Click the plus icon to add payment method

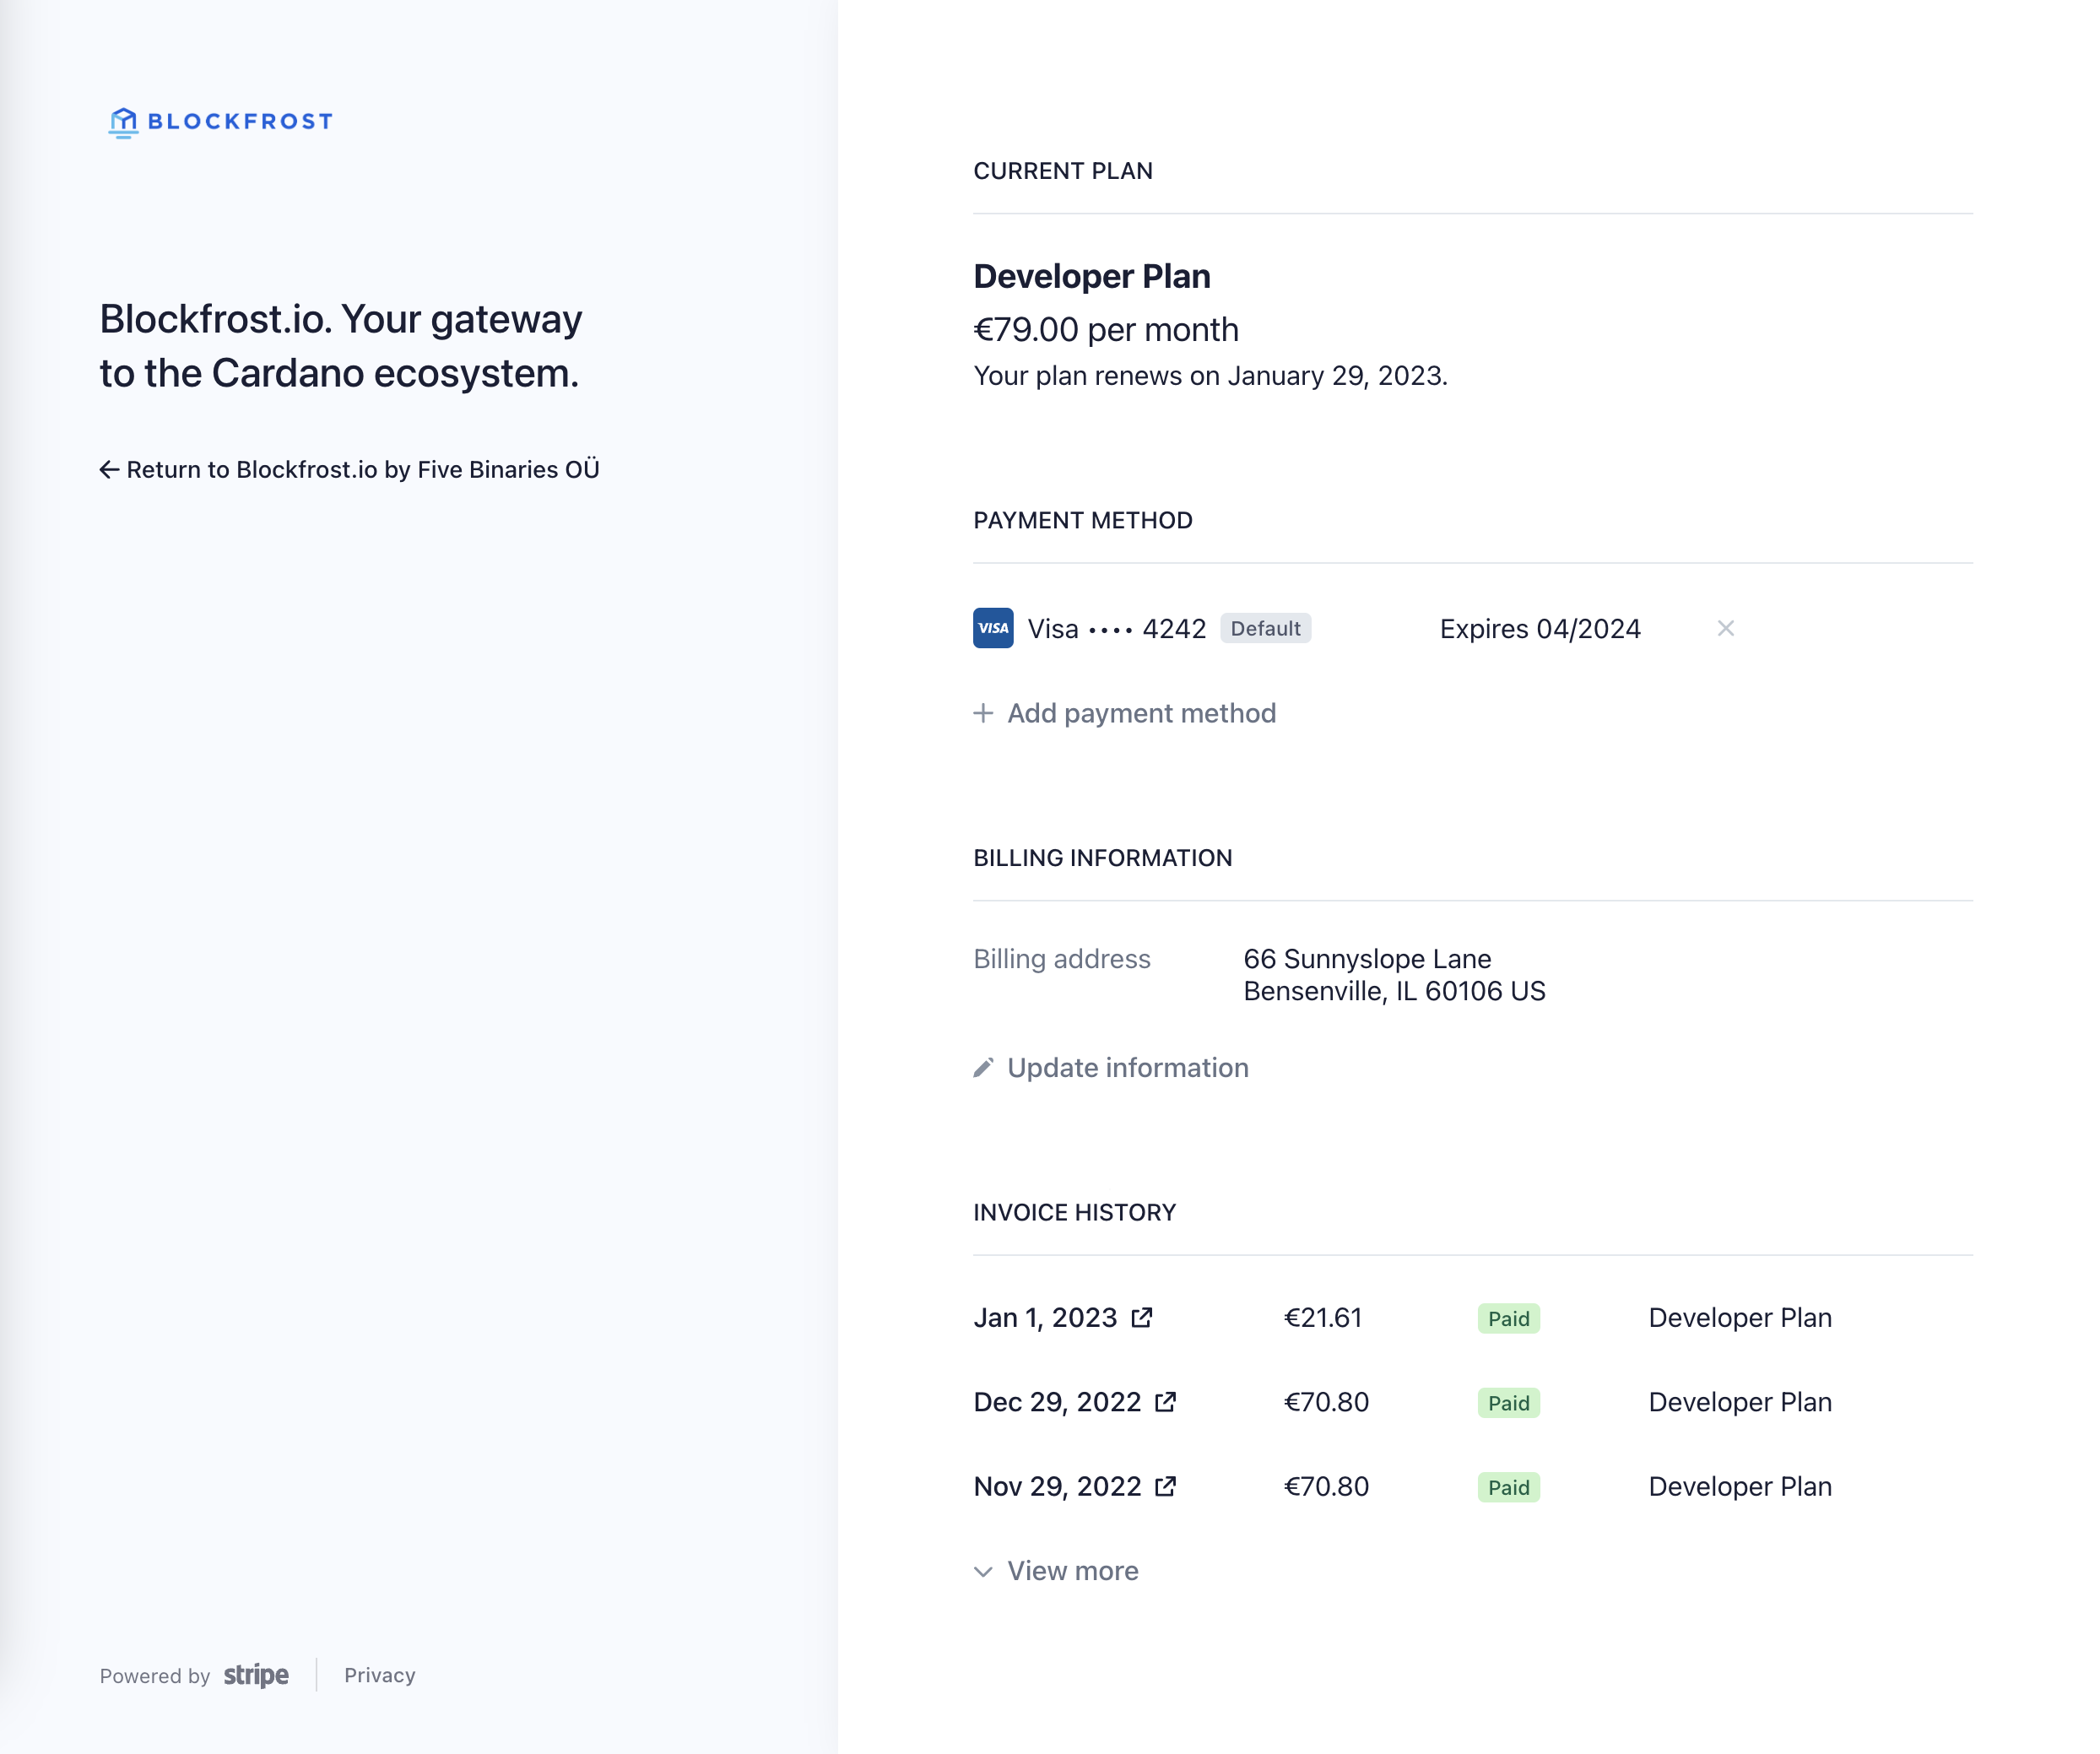983,713
